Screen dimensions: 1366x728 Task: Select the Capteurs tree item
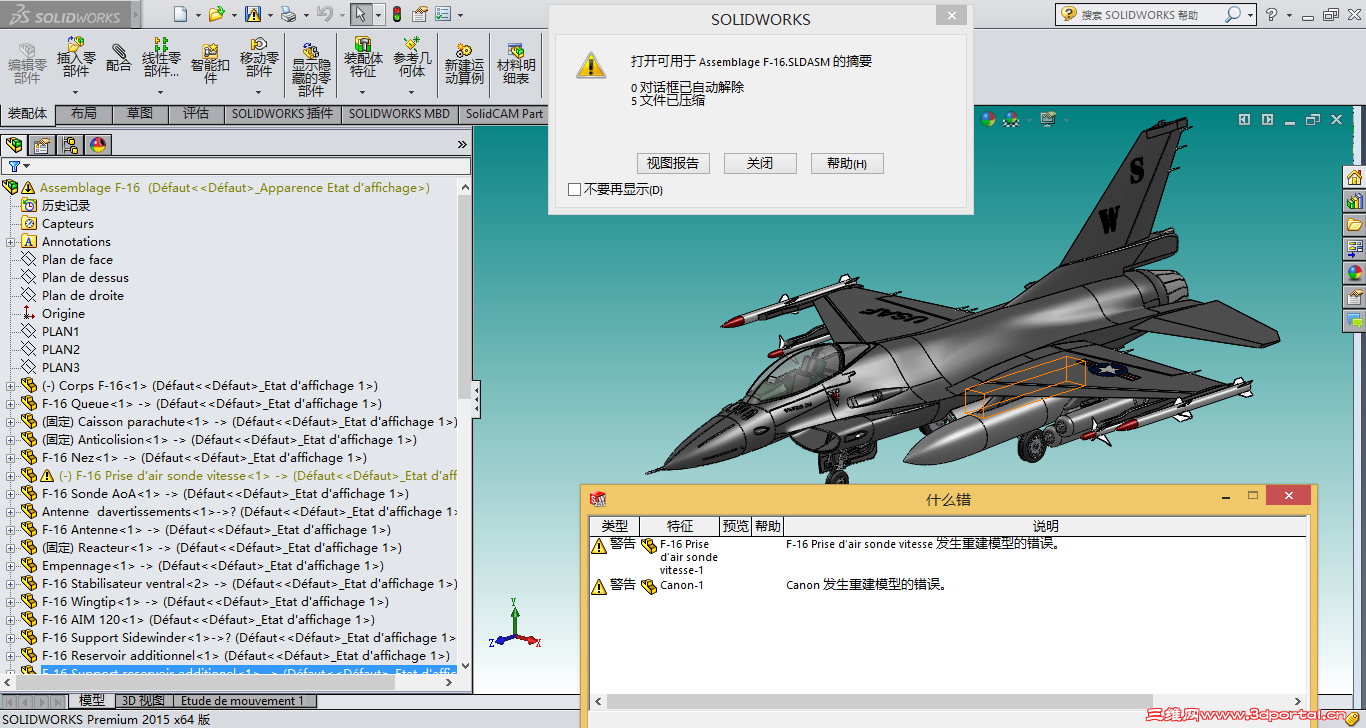coord(67,224)
